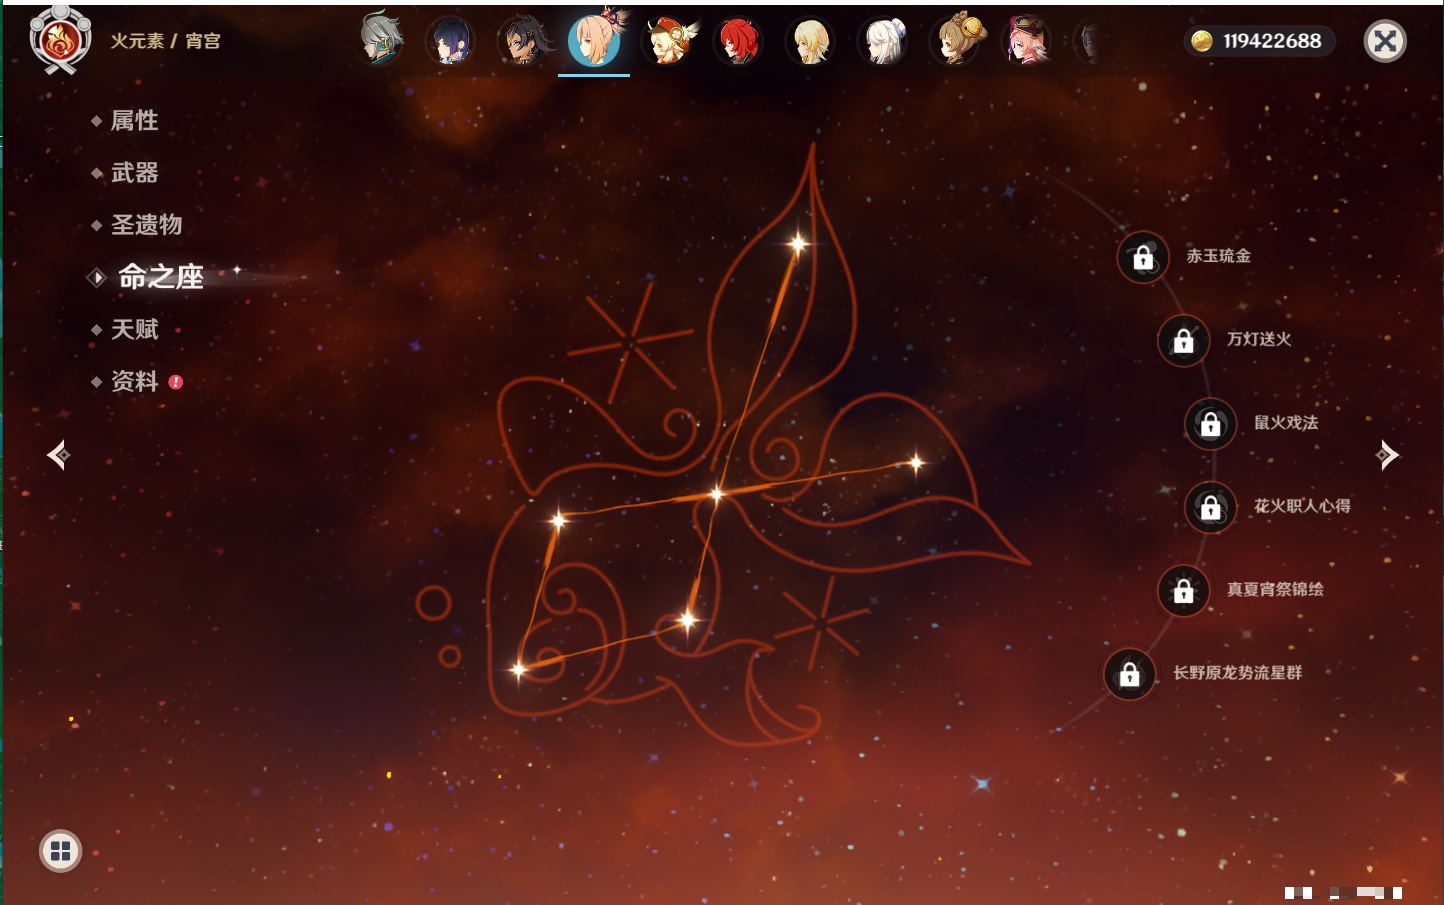The height and width of the screenshot is (905, 1444).
Task: Click the central star where lines cross
Action: [x=716, y=493]
